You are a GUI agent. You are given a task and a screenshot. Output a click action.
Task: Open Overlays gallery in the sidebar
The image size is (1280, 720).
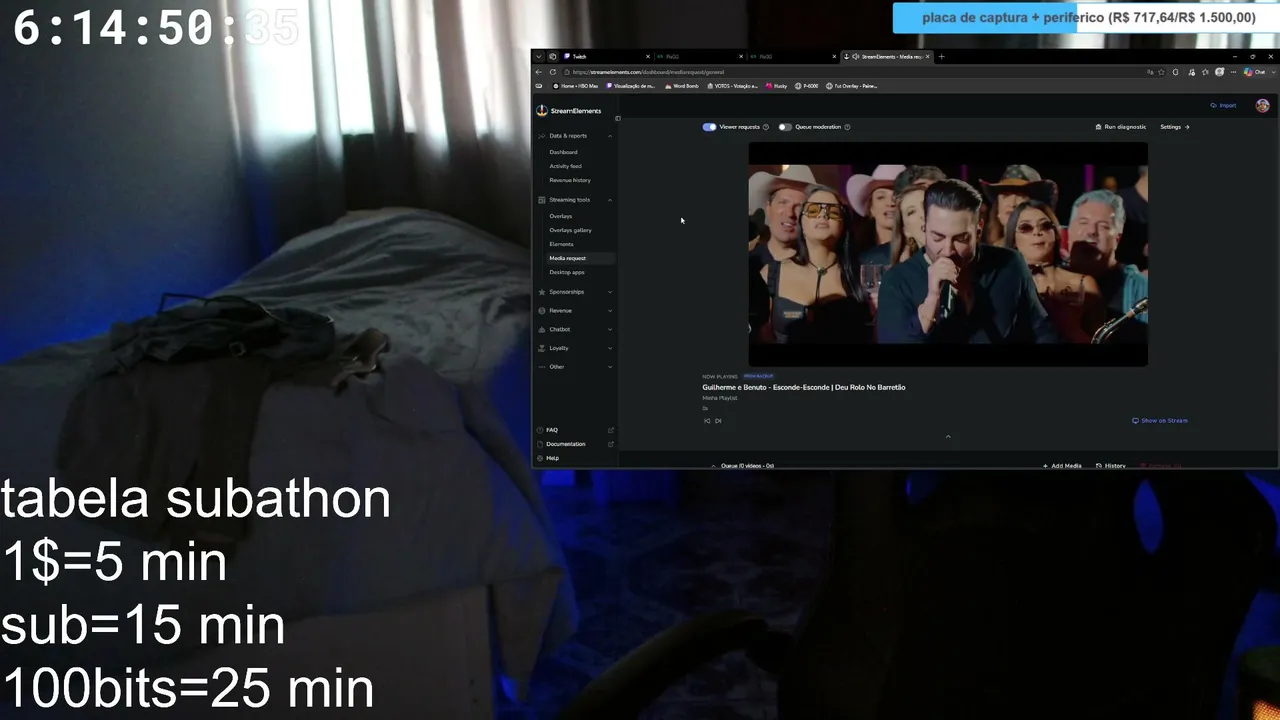click(570, 230)
